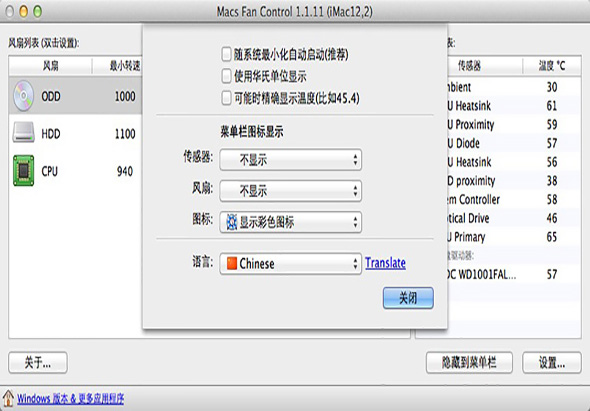Select the Ambient sensor row
Screen dimensions: 590x411
point(514,87)
